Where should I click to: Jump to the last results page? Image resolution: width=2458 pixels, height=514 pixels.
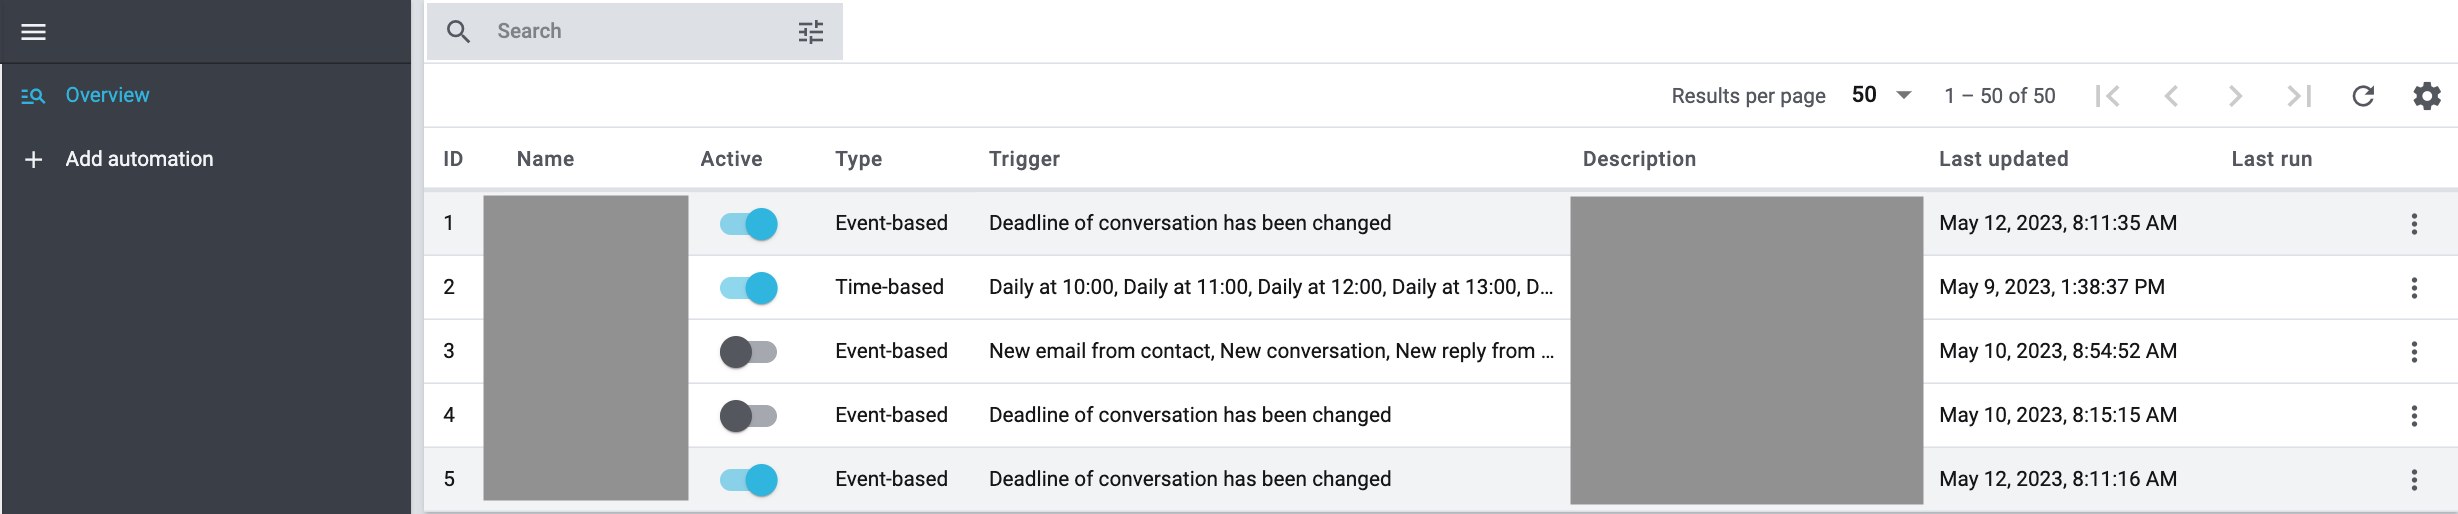[2299, 96]
